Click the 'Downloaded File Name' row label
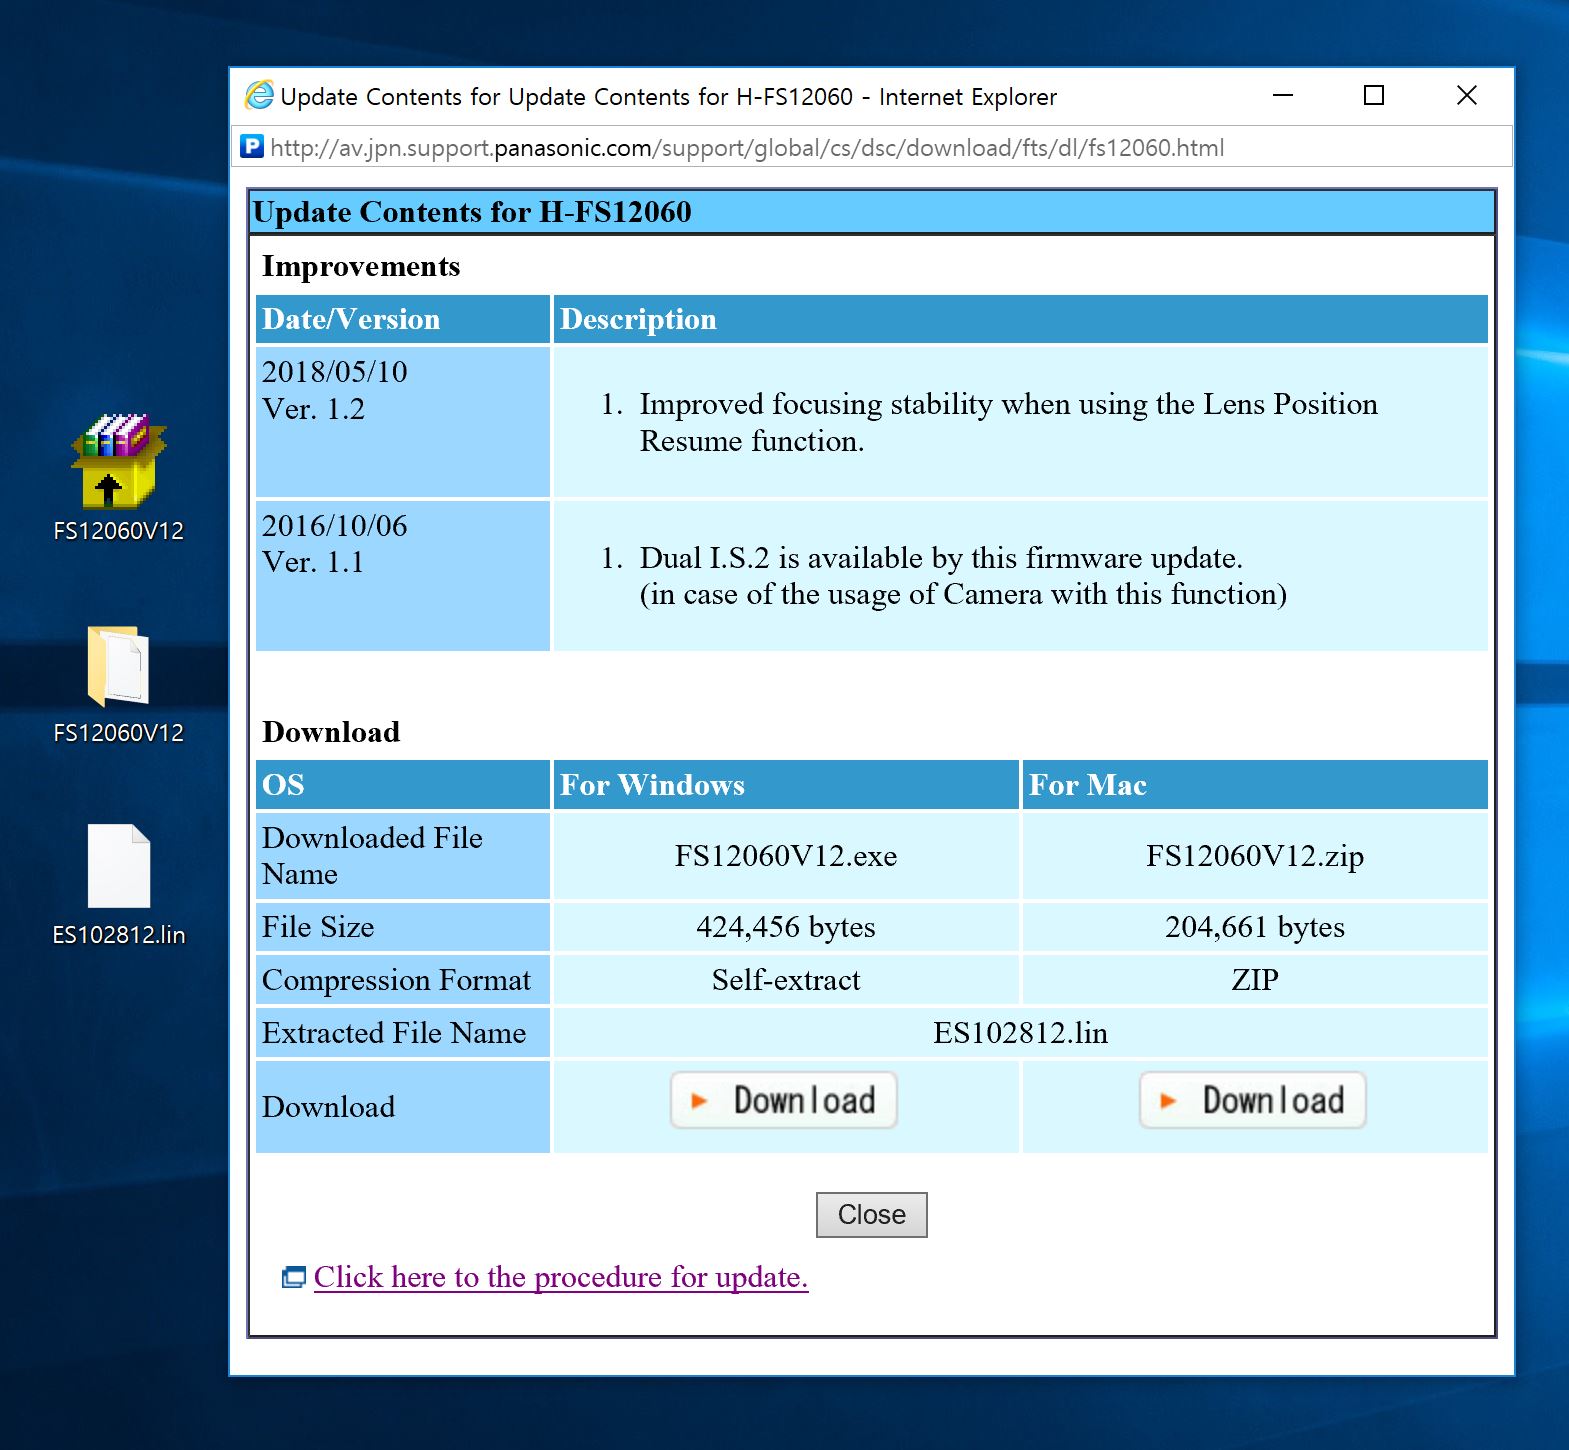 click(403, 856)
